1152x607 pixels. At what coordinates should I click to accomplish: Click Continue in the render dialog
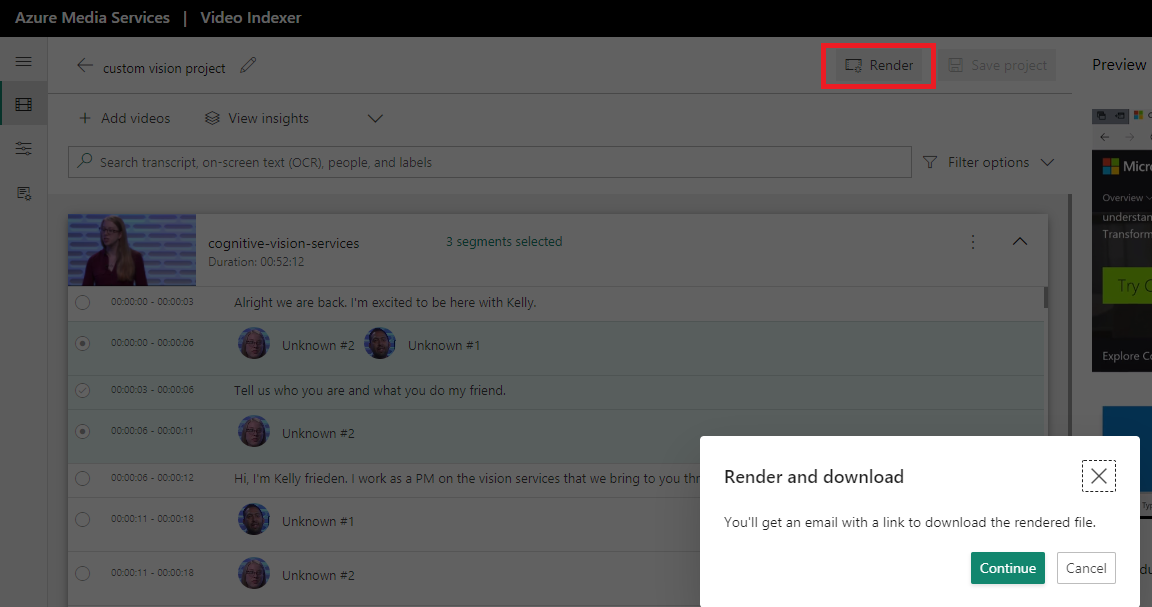1007,568
